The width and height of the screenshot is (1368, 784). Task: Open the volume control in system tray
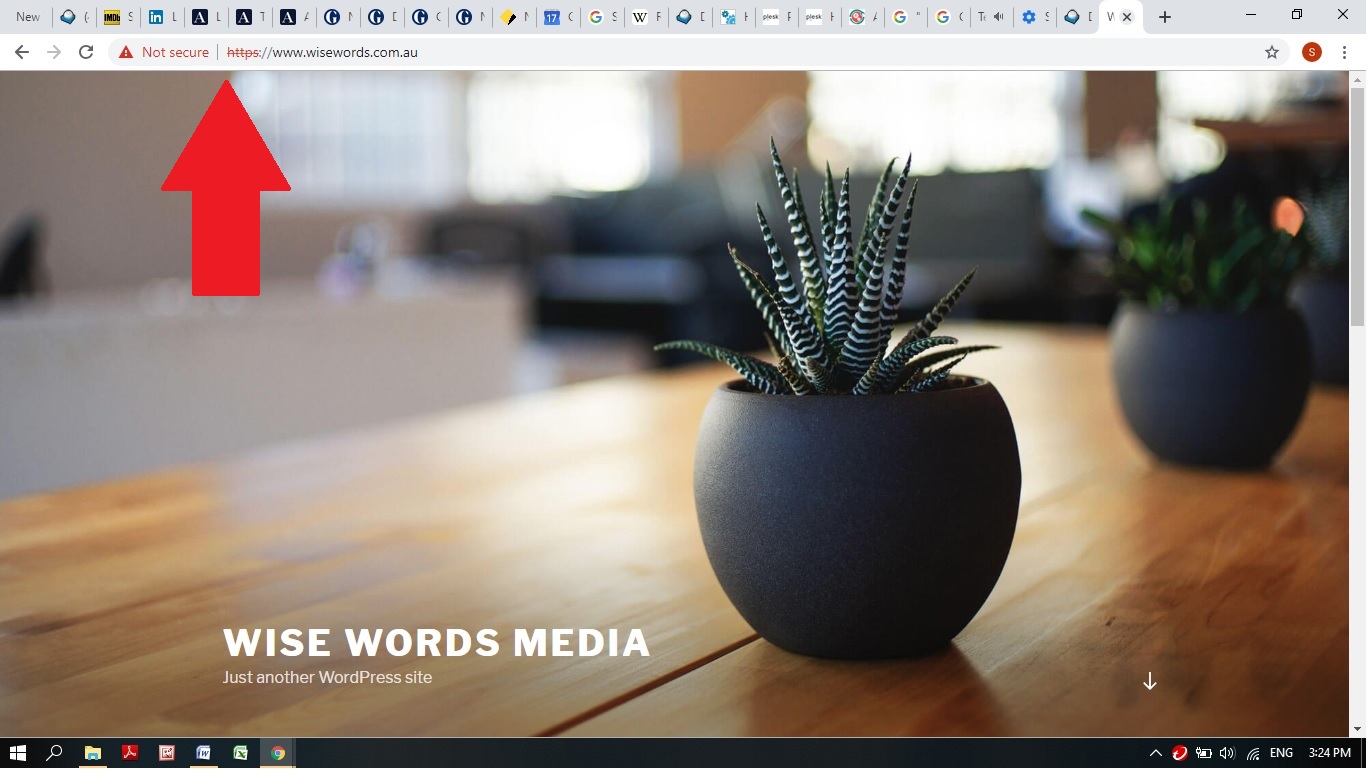[x=1228, y=753]
